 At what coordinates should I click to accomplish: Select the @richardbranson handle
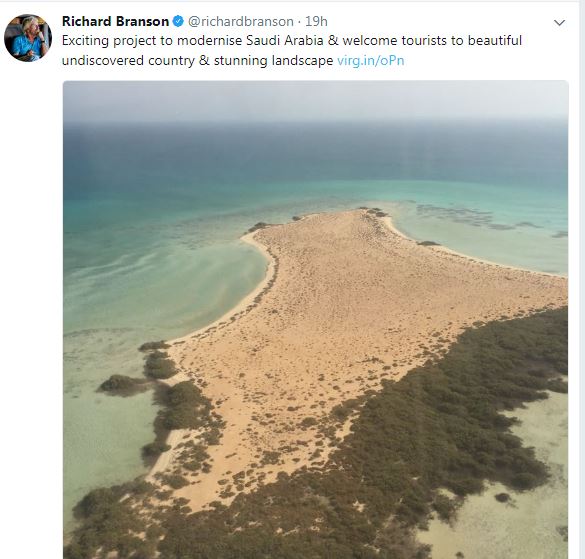(241, 22)
